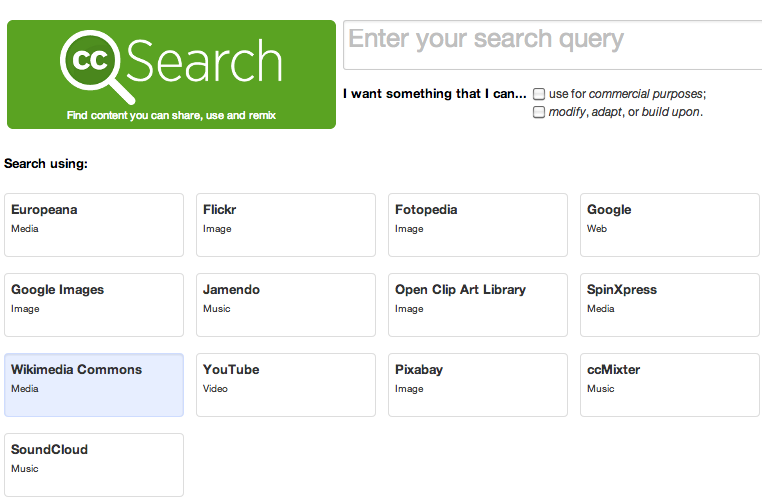The width and height of the screenshot is (762, 502).
Task: Choose Flickr image search
Action: (x=286, y=225)
